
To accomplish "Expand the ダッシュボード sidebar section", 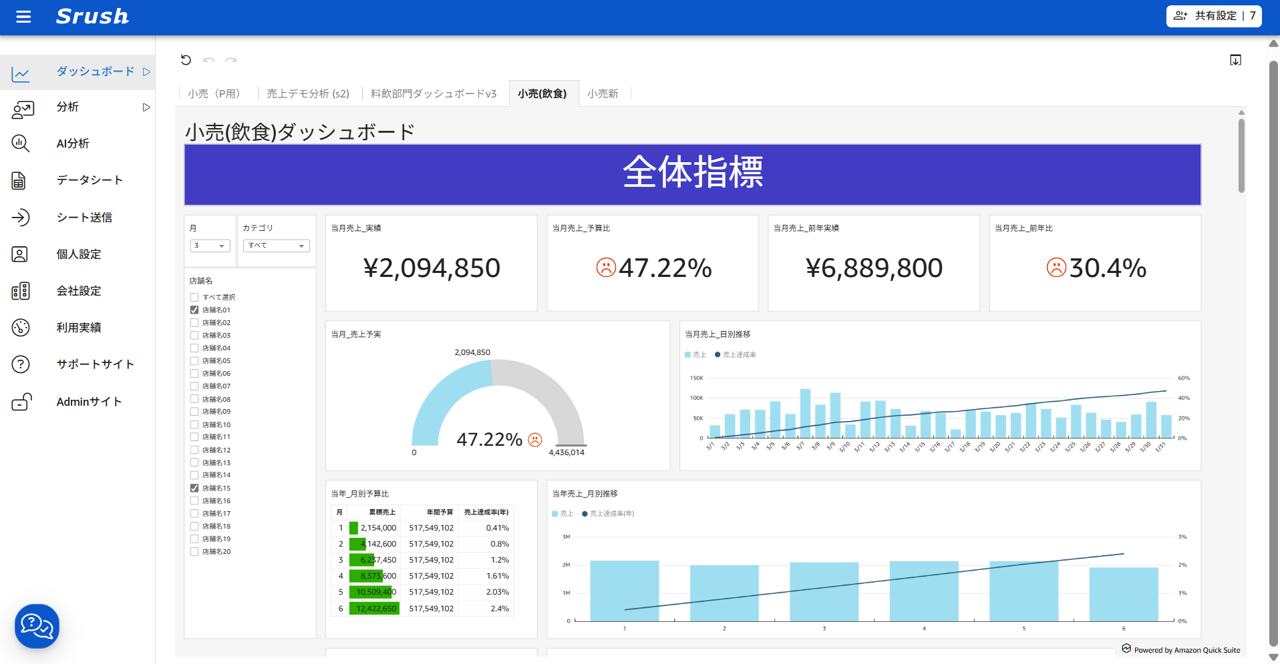I will coord(144,72).
